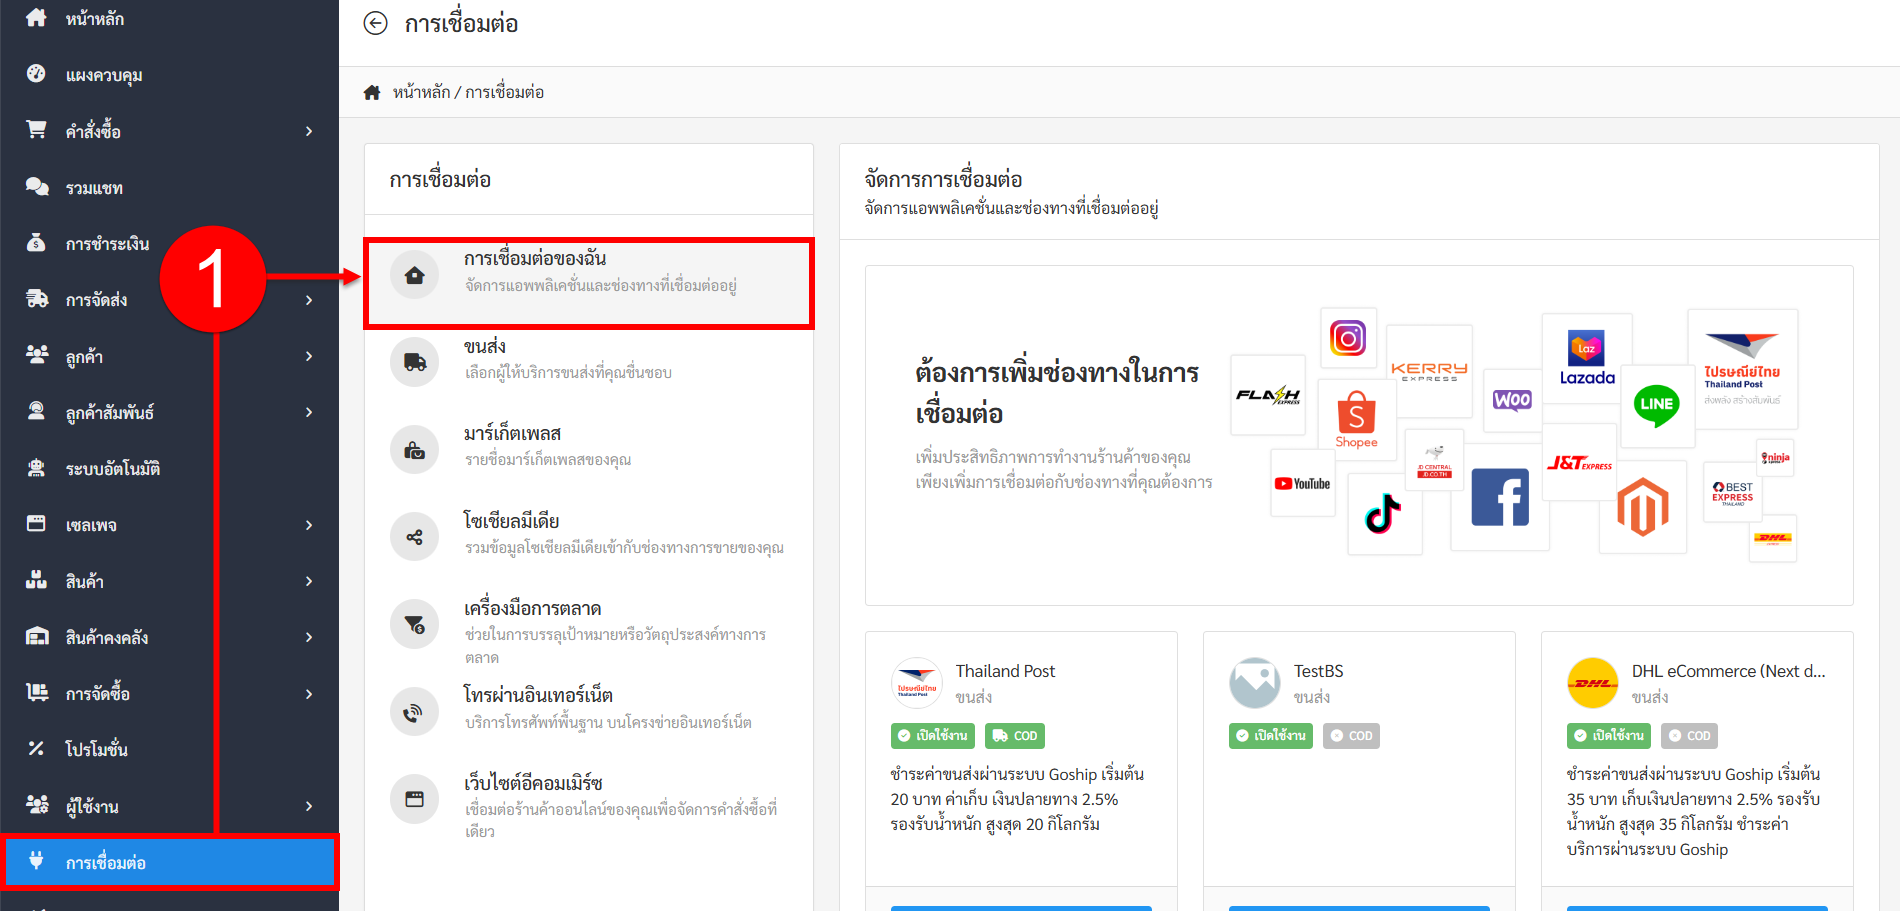The width and height of the screenshot is (1900, 911).
Task: Click the phone icon for โทรผ่านอินเทอร์เน็ต
Action: [x=414, y=712]
